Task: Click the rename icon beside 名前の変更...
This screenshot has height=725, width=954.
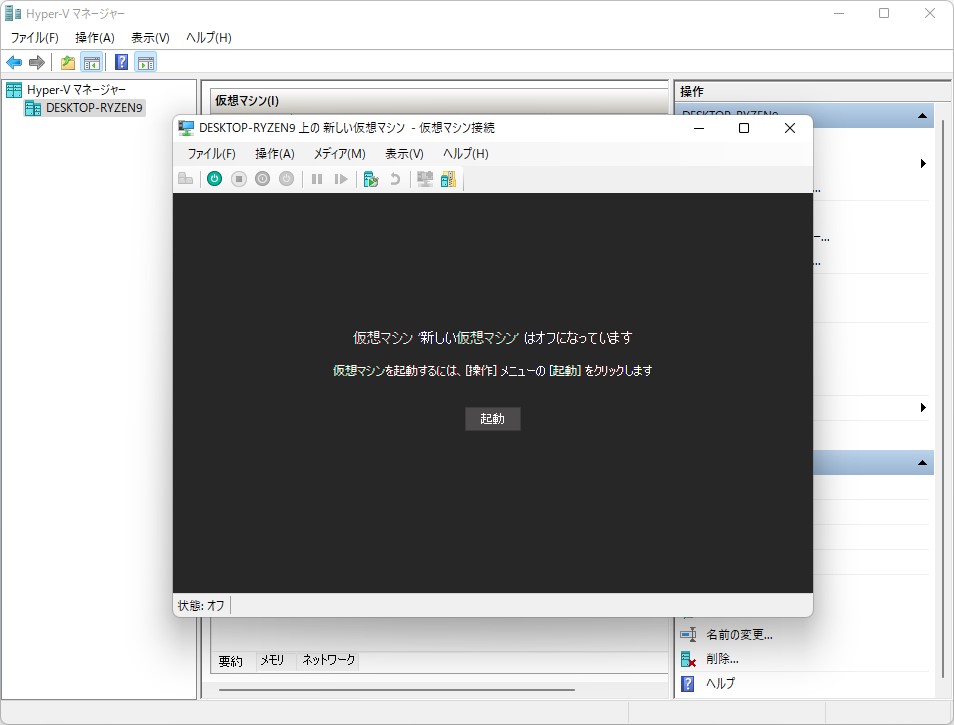Action: point(688,635)
